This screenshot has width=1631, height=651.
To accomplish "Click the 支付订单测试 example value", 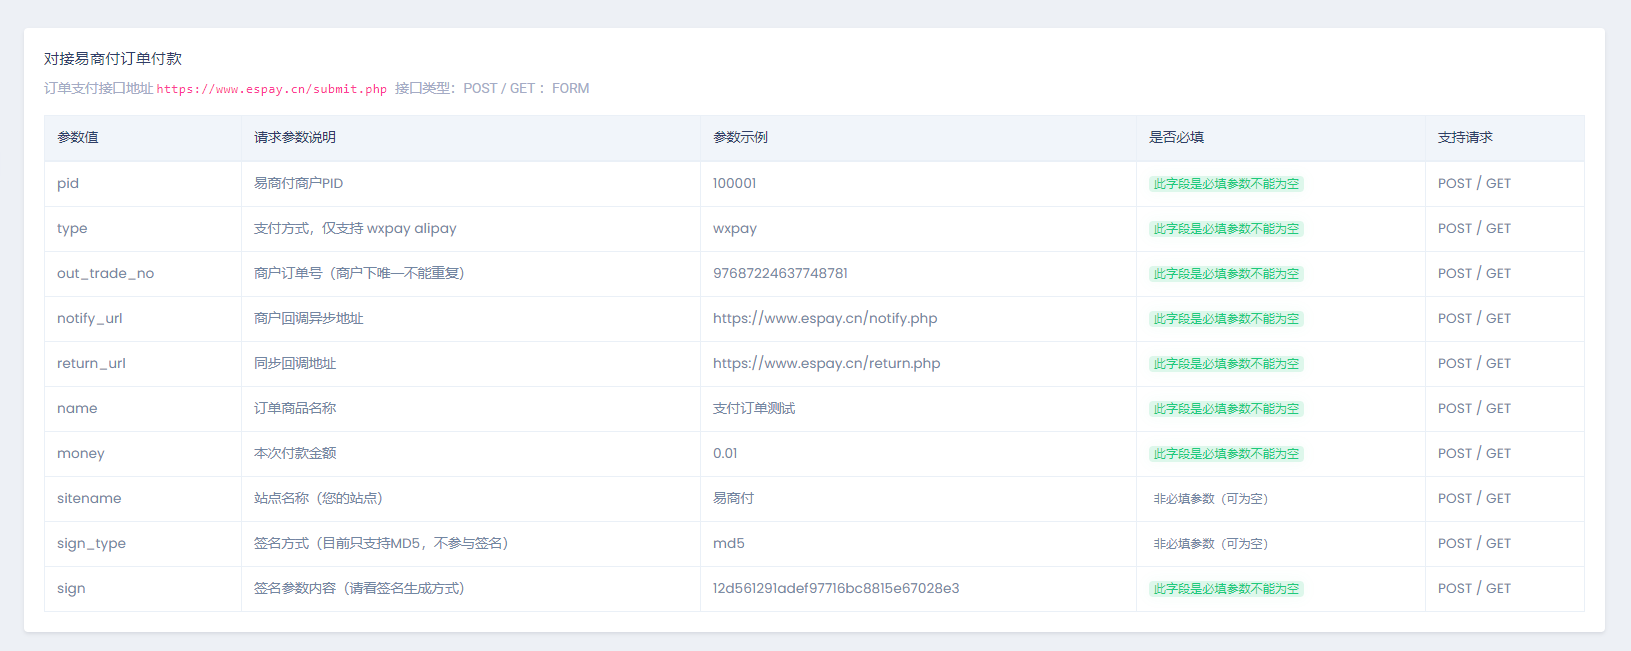I will (754, 408).
